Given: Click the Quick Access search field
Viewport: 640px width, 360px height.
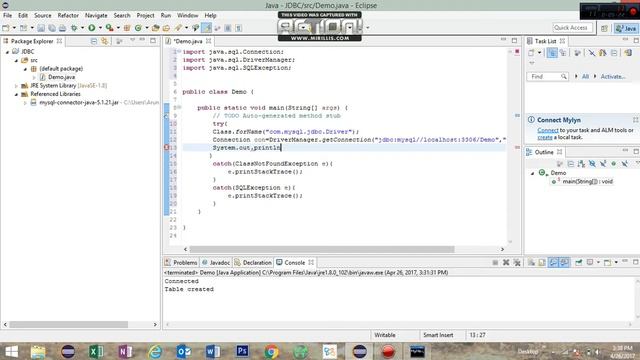Looking at the screenshot, I should tap(573, 28).
